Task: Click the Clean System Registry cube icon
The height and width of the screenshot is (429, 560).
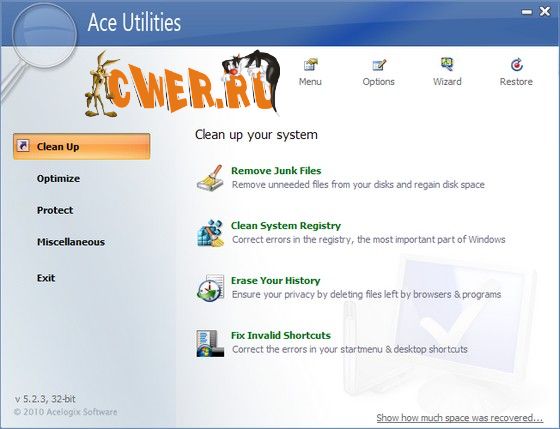Action: click(210, 233)
